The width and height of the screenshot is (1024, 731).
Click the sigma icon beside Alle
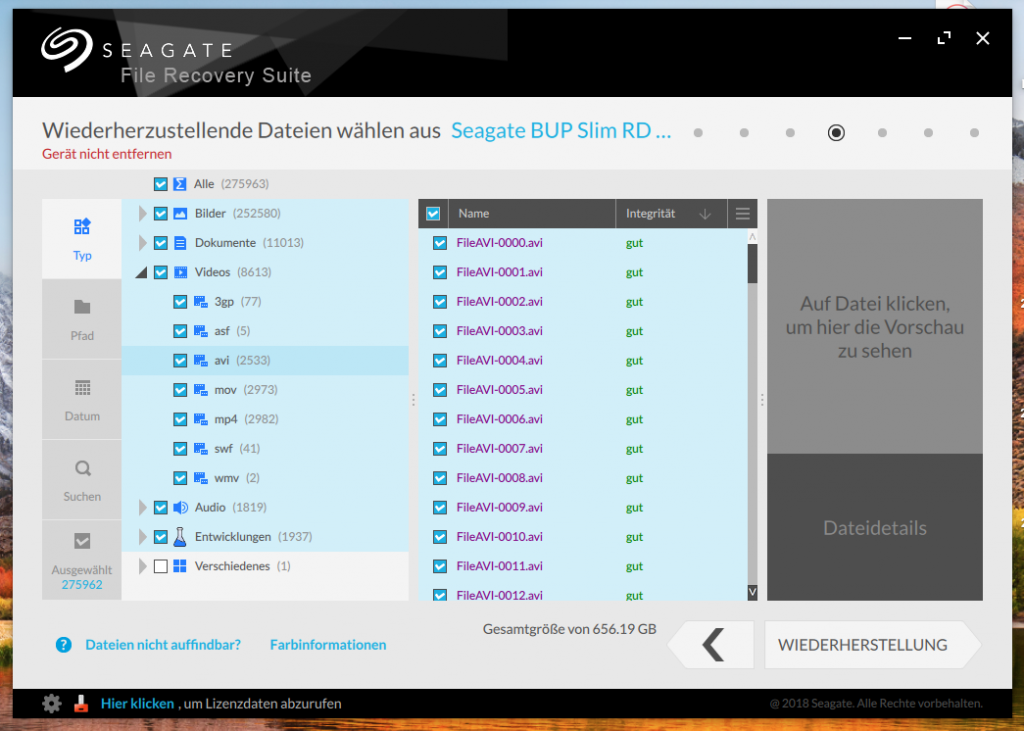[180, 184]
